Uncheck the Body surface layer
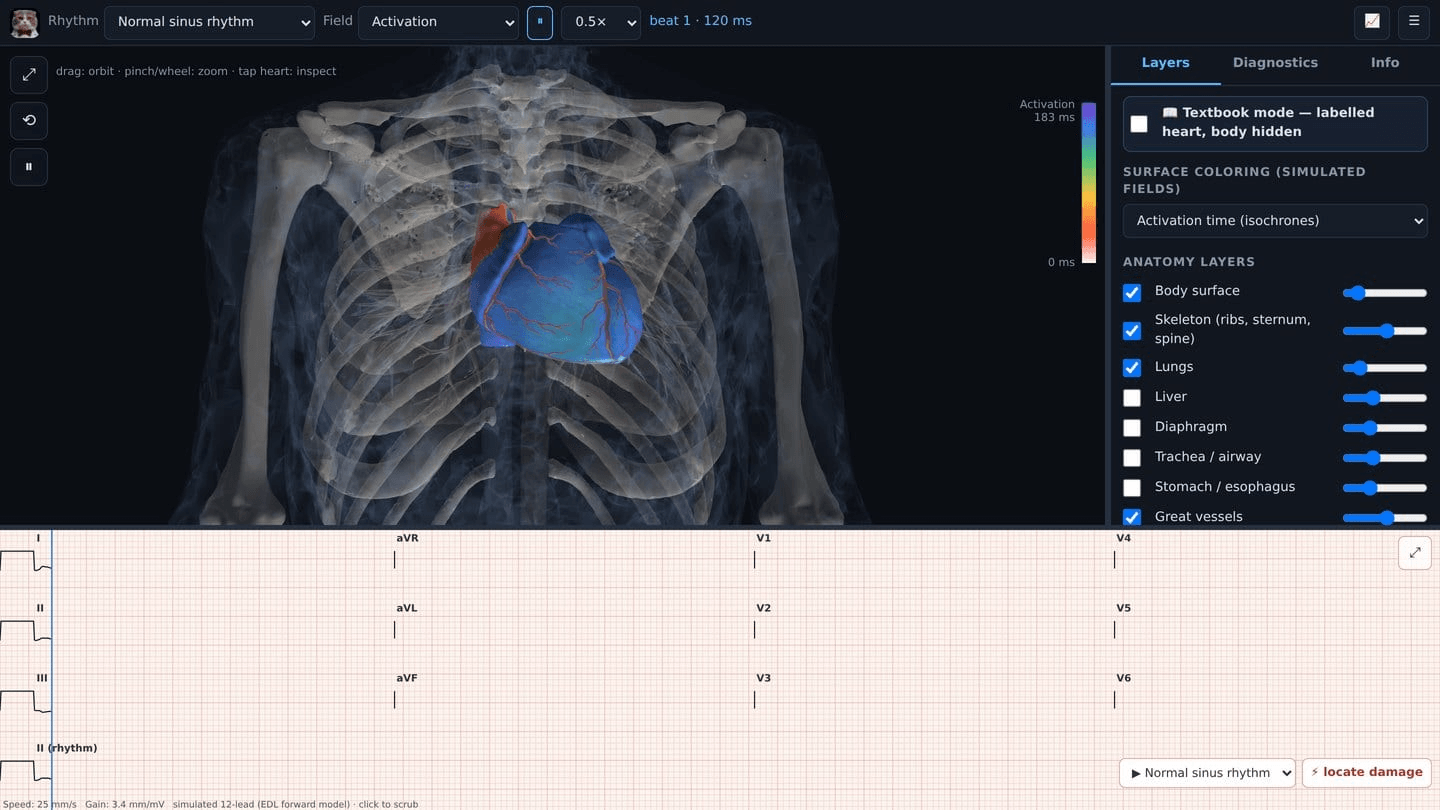This screenshot has width=1440, height=810. (1132, 292)
